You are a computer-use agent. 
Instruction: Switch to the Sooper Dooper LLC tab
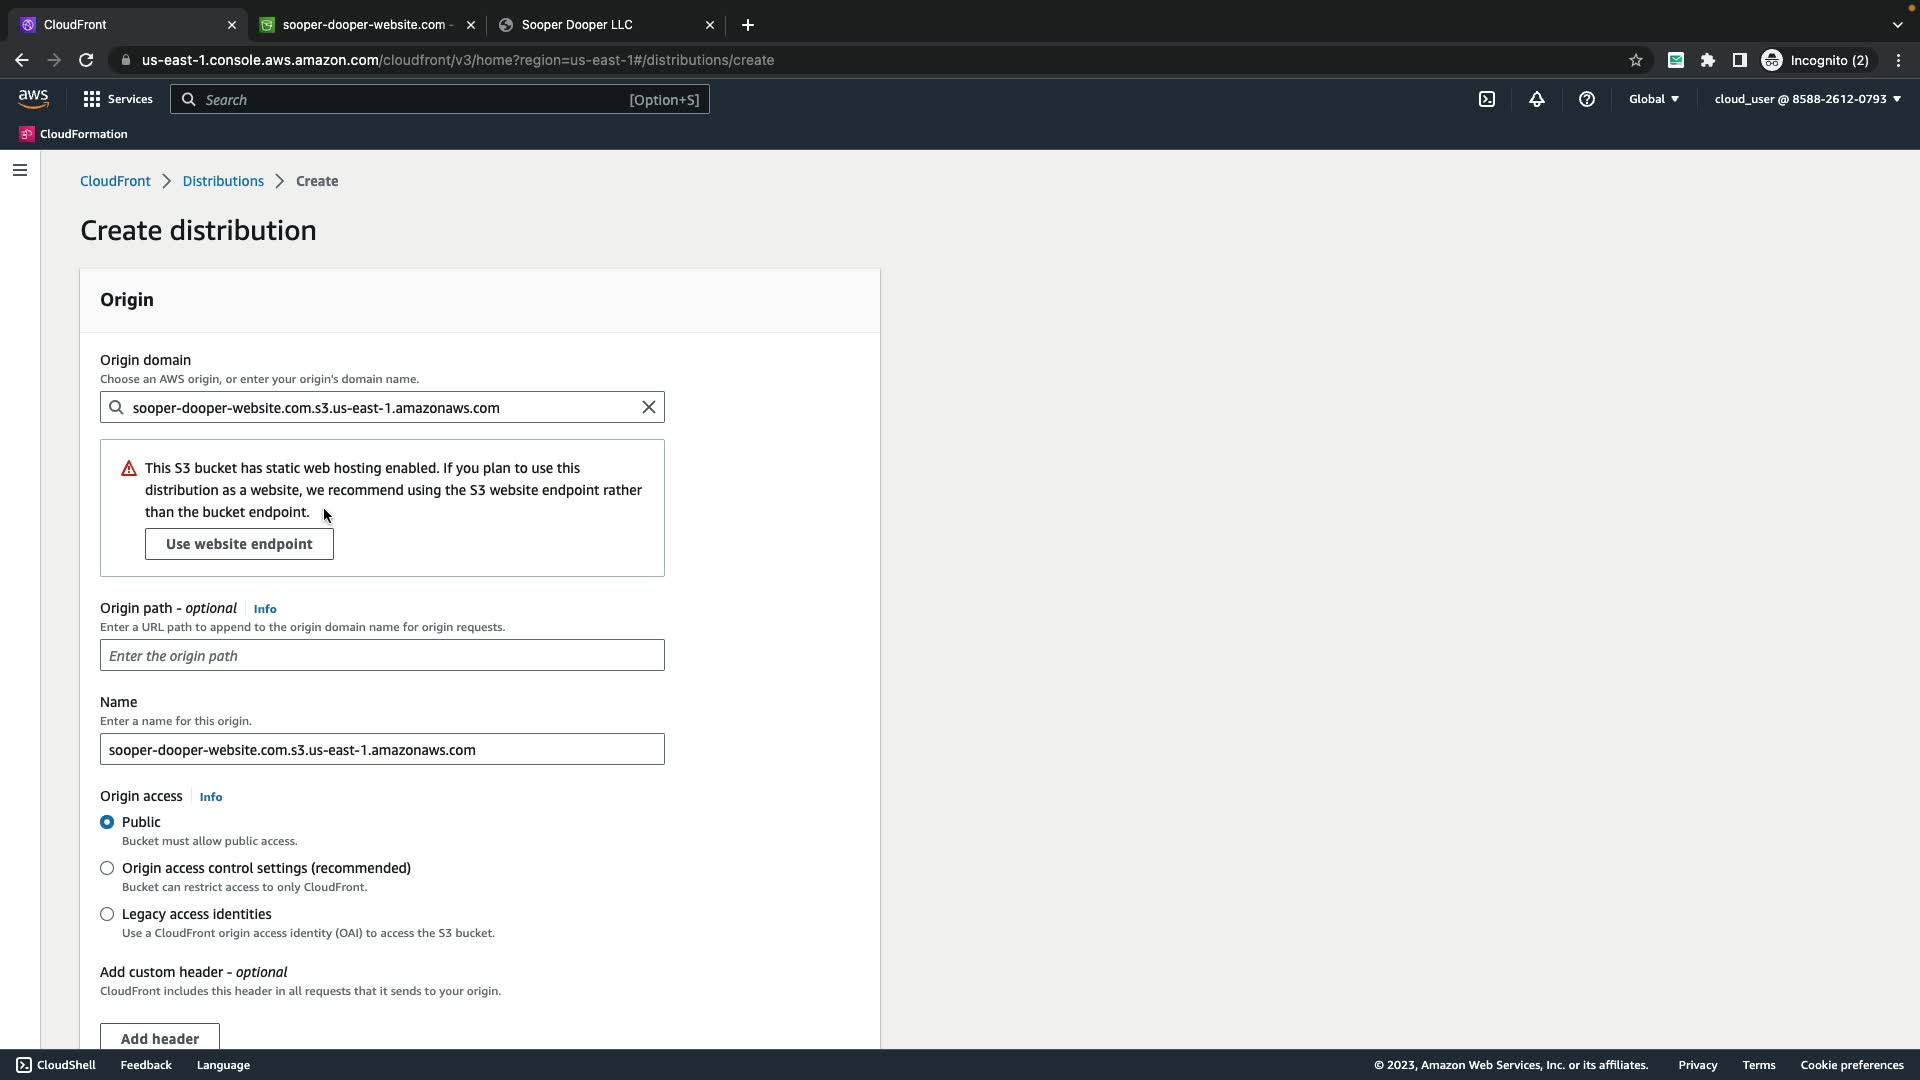coord(577,25)
